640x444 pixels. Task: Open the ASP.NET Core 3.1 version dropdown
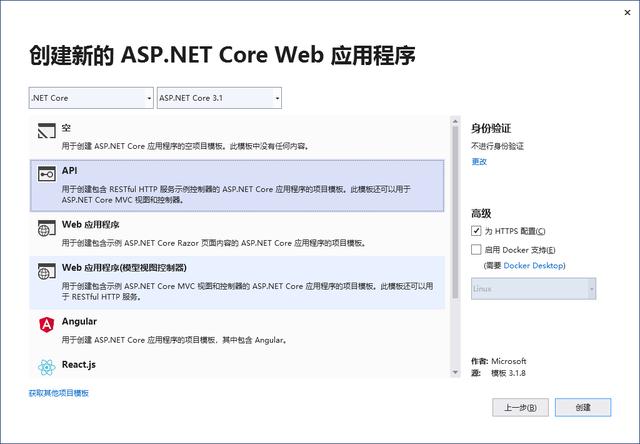(x=219, y=98)
